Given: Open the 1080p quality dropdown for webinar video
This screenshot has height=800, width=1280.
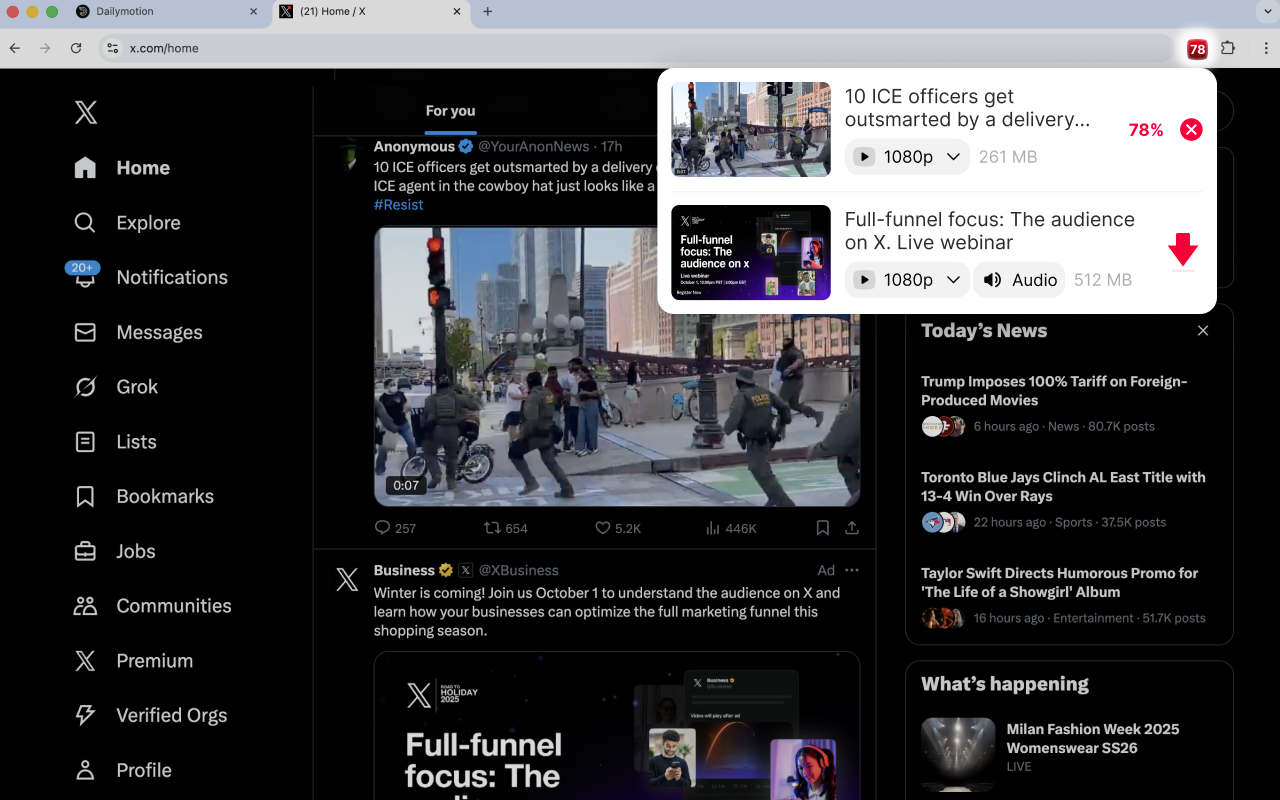Looking at the screenshot, I should pyautogui.click(x=906, y=280).
